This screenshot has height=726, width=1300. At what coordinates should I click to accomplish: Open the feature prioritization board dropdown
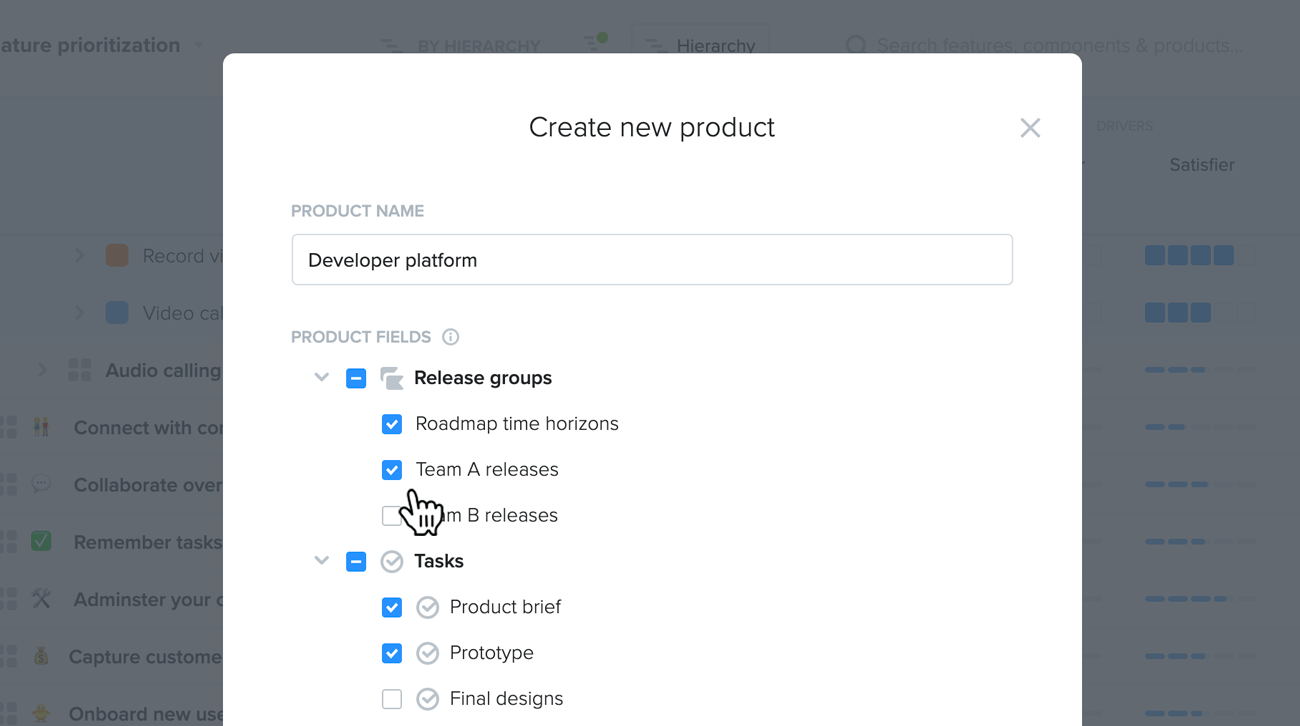pyautogui.click(x=198, y=45)
